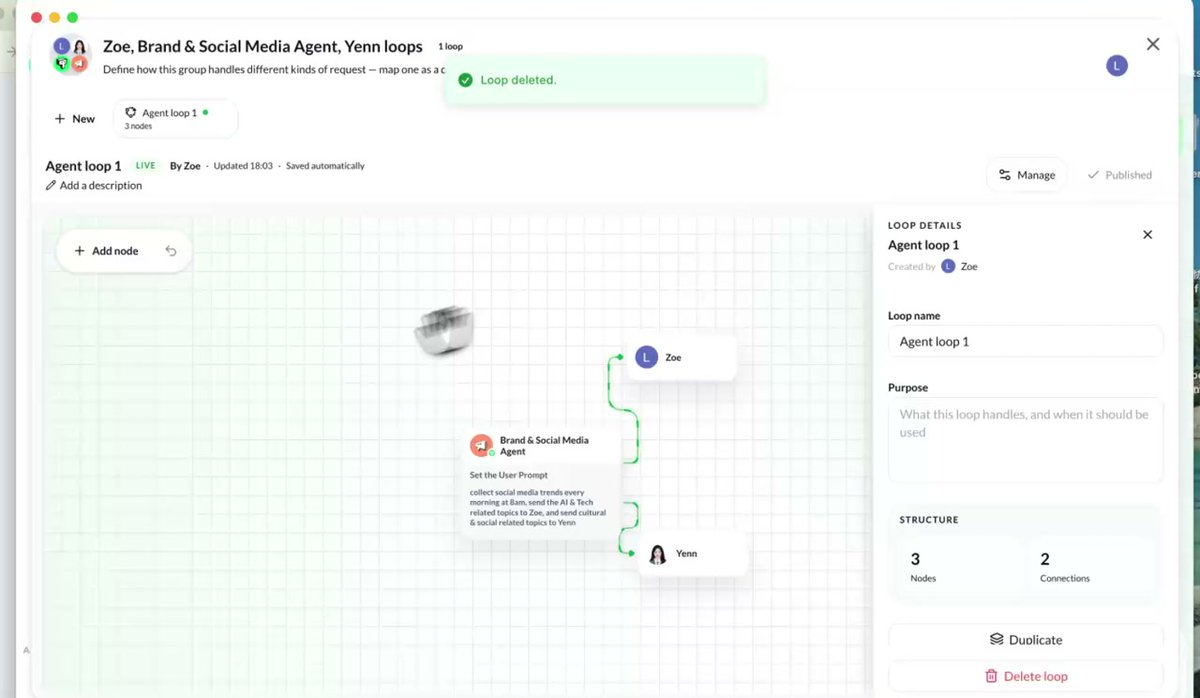The image size is (1200, 698).
Task: Select the Brand & Social Media Agent node
Action: coord(540,484)
